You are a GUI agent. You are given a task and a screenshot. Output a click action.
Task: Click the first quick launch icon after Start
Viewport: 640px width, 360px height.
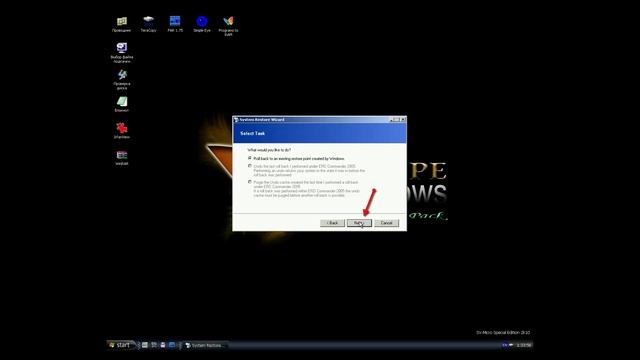point(145,345)
